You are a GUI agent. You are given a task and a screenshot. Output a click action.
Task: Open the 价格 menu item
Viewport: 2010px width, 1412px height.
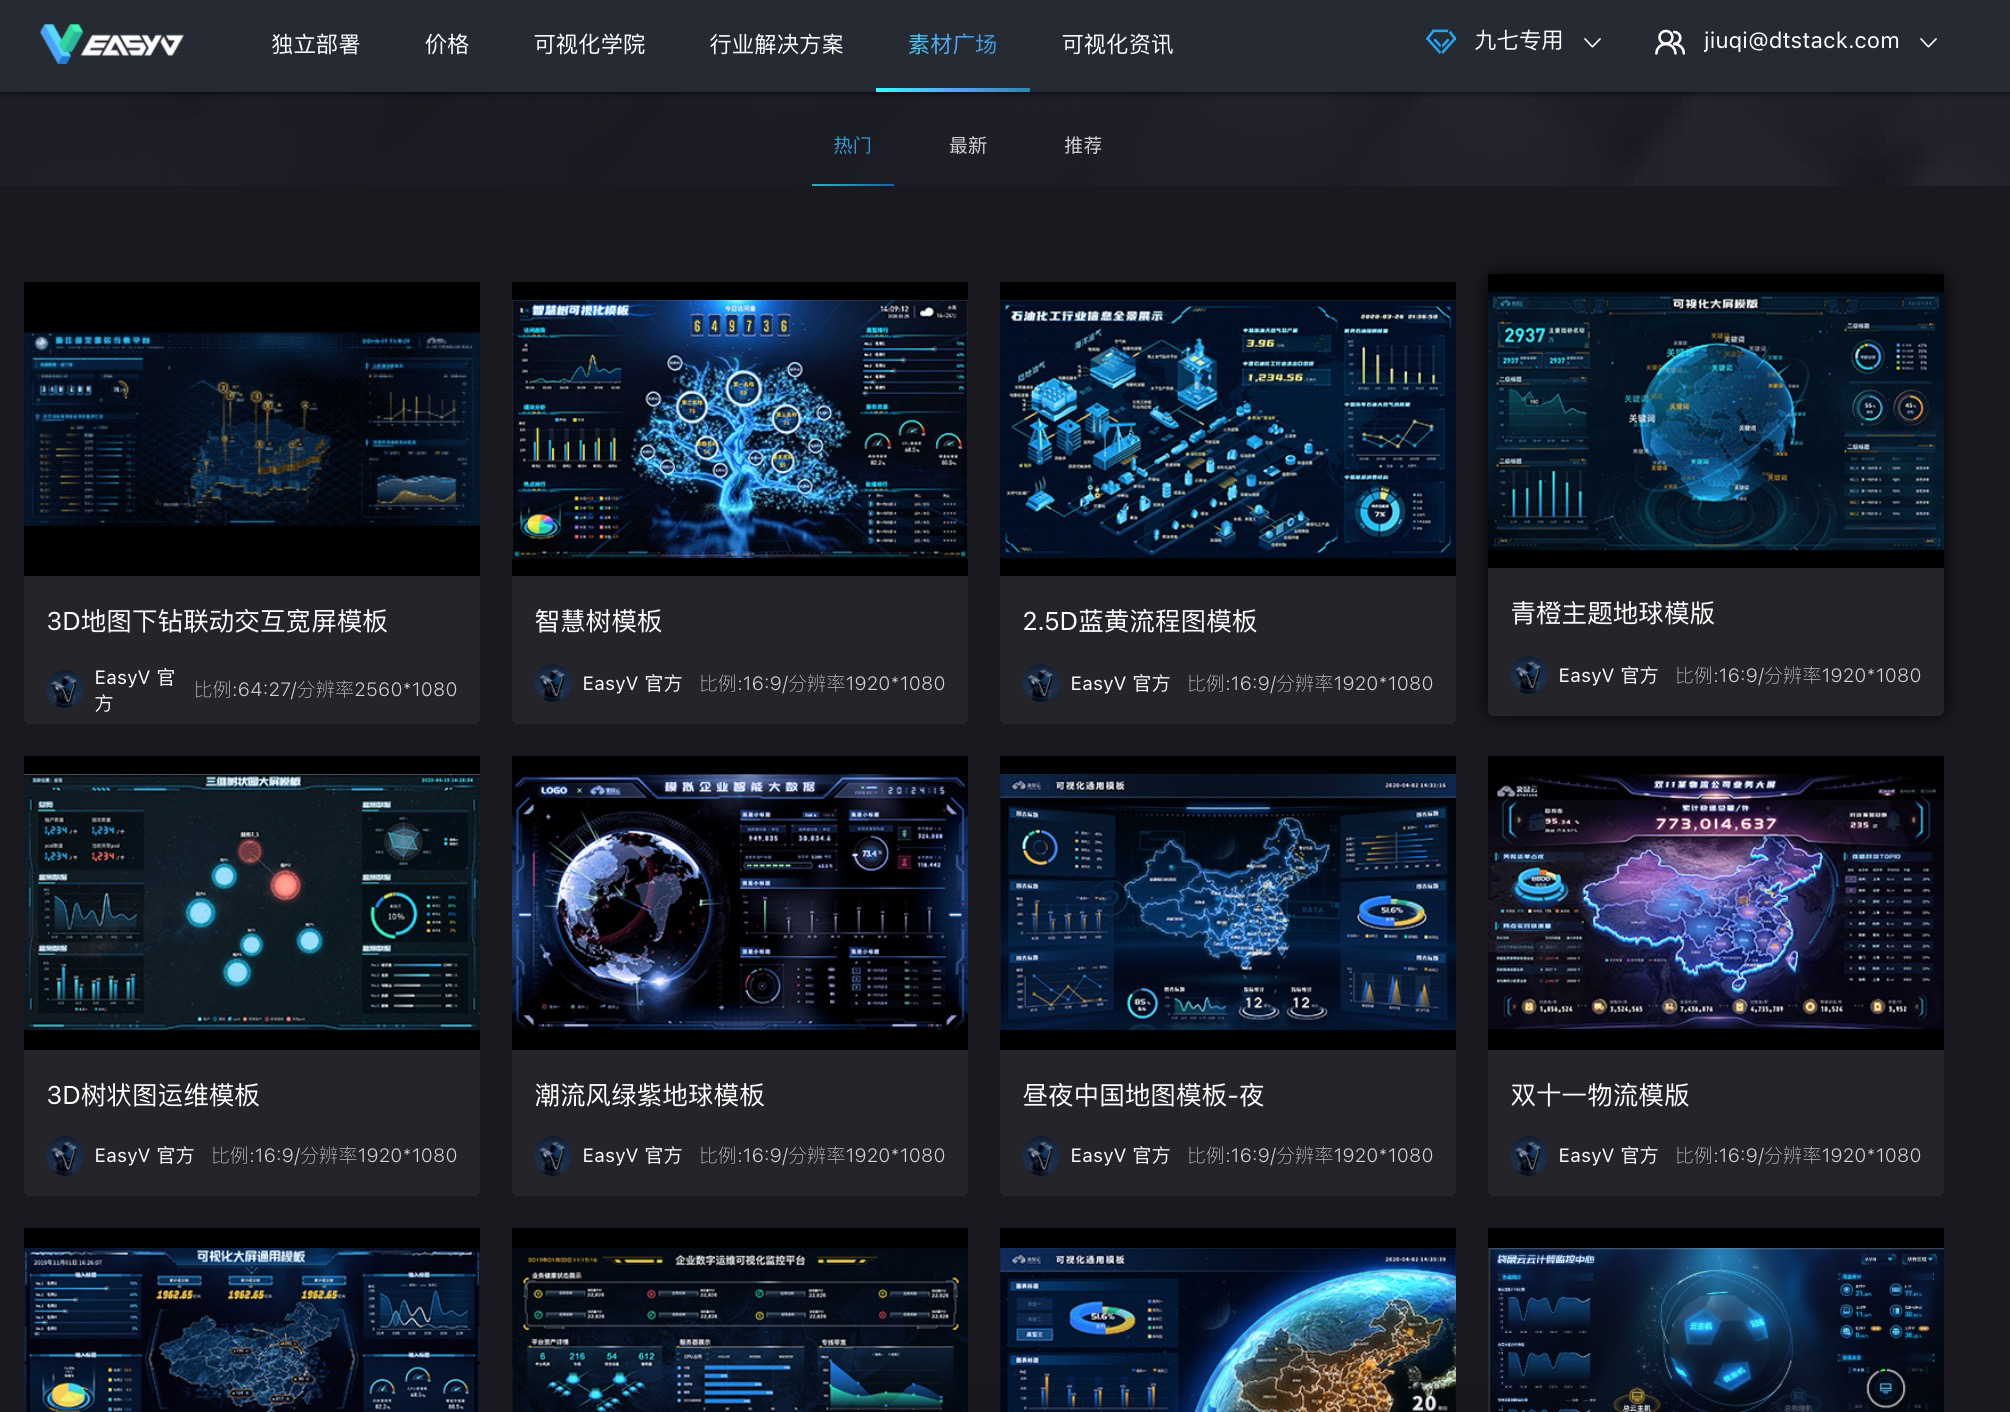446,44
